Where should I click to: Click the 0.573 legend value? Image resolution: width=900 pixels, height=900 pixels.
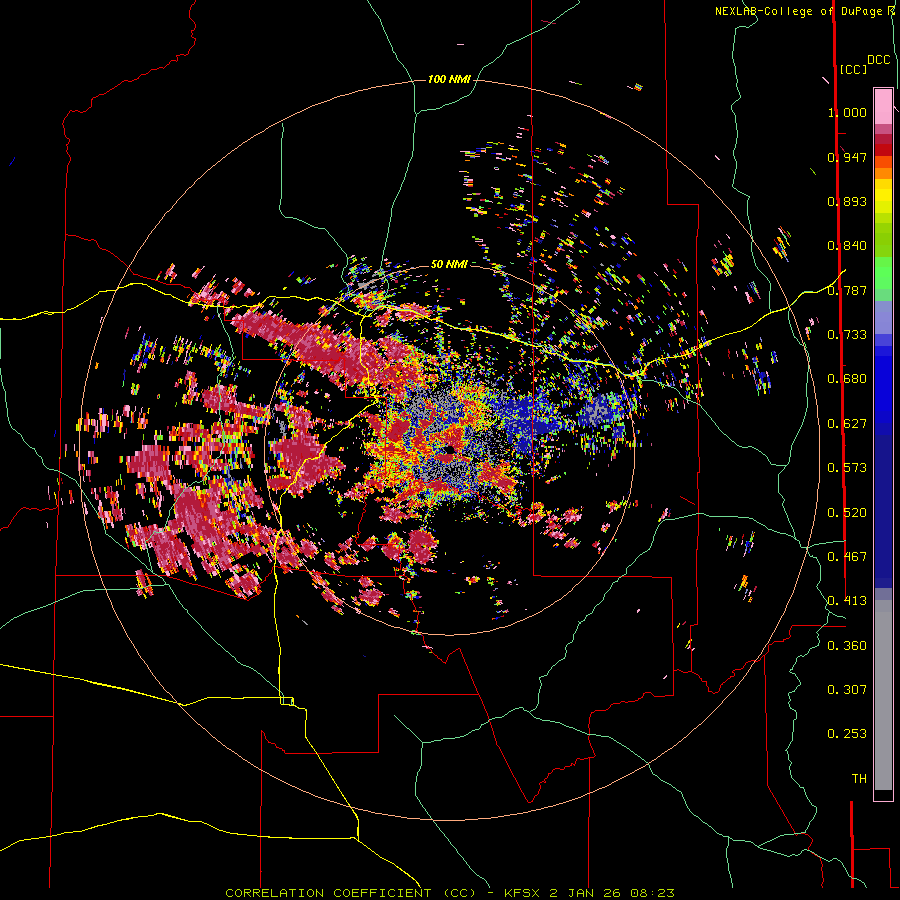click(847, 468)
